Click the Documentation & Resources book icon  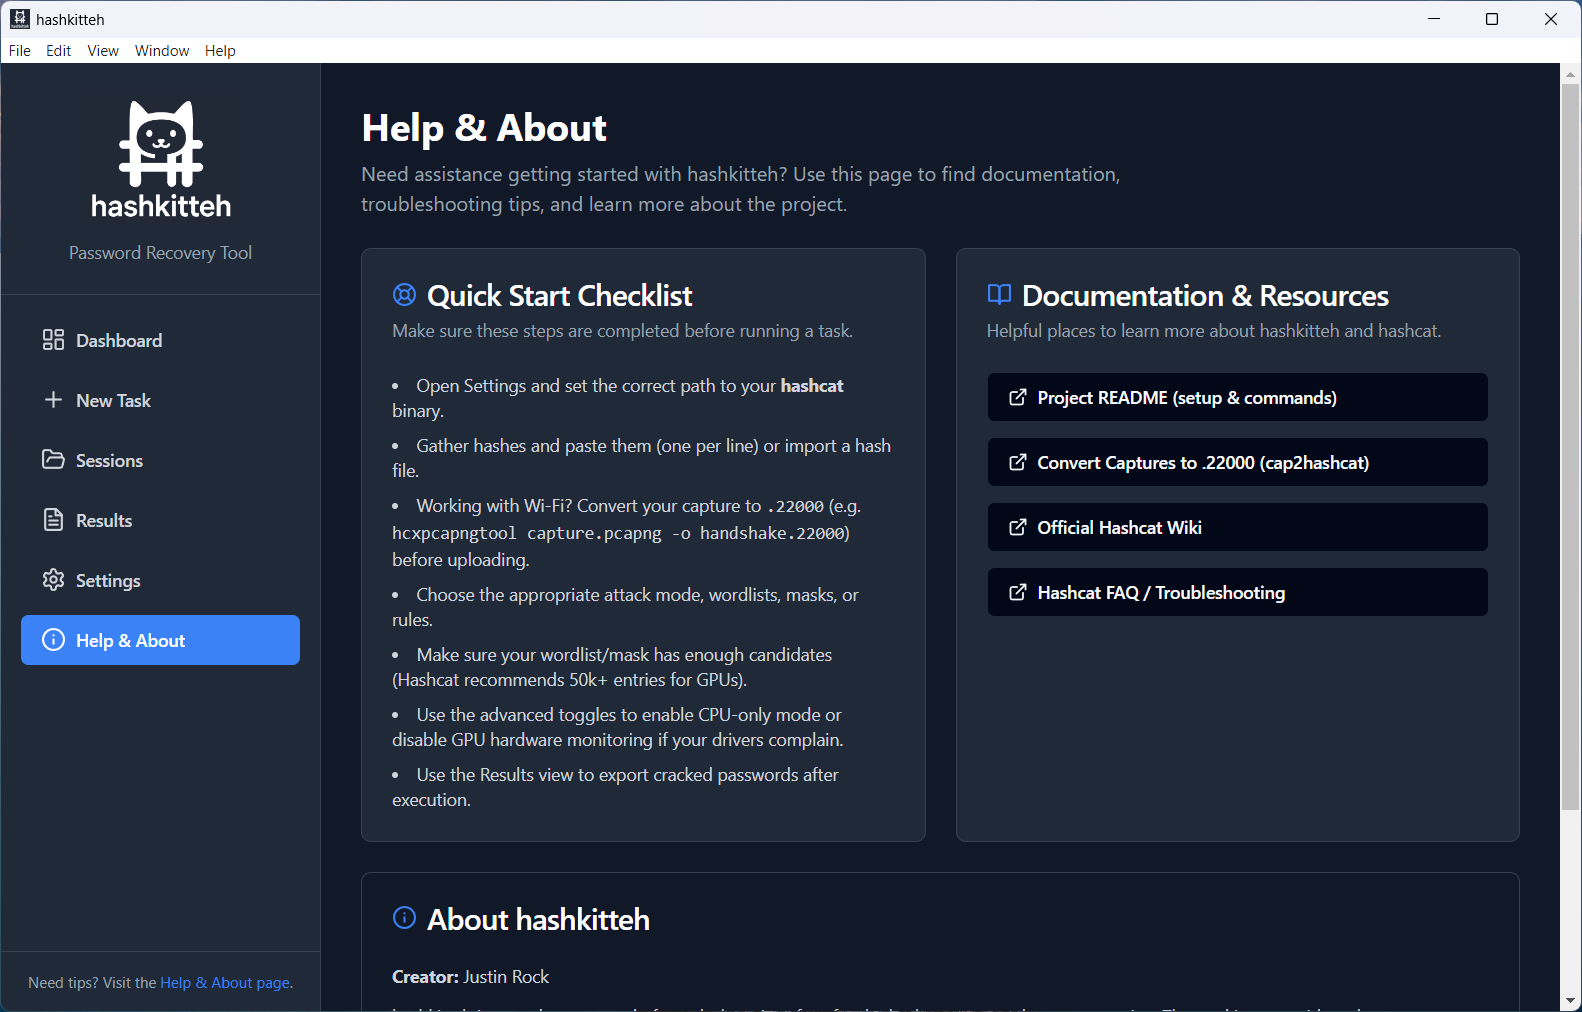point(999,294)
